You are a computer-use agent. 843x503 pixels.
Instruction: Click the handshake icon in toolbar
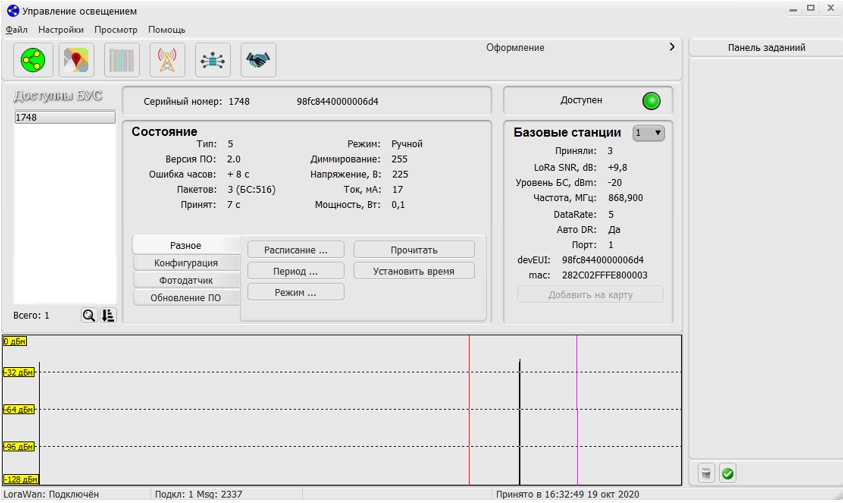pos(258,61)
